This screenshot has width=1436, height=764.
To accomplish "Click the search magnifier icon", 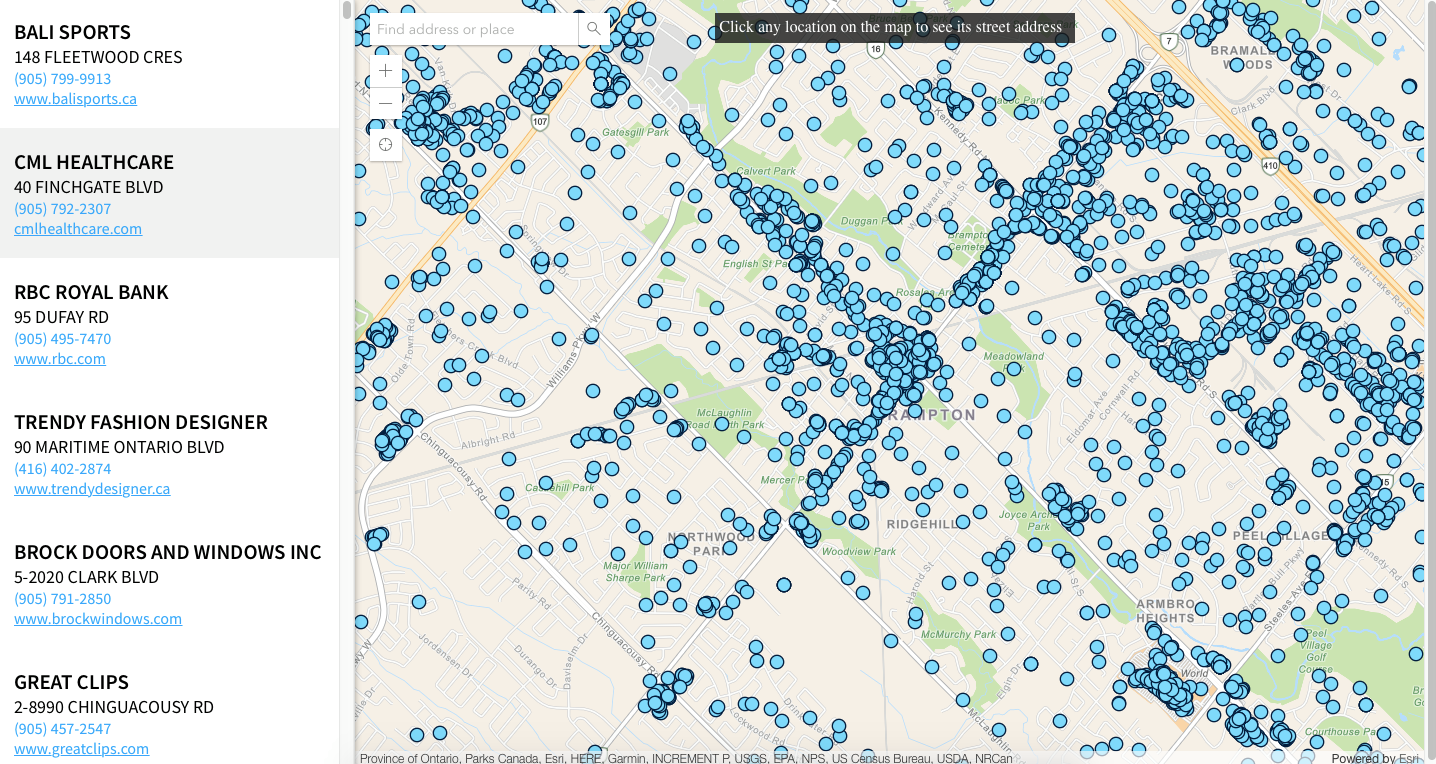I will (x=594, y=29).
